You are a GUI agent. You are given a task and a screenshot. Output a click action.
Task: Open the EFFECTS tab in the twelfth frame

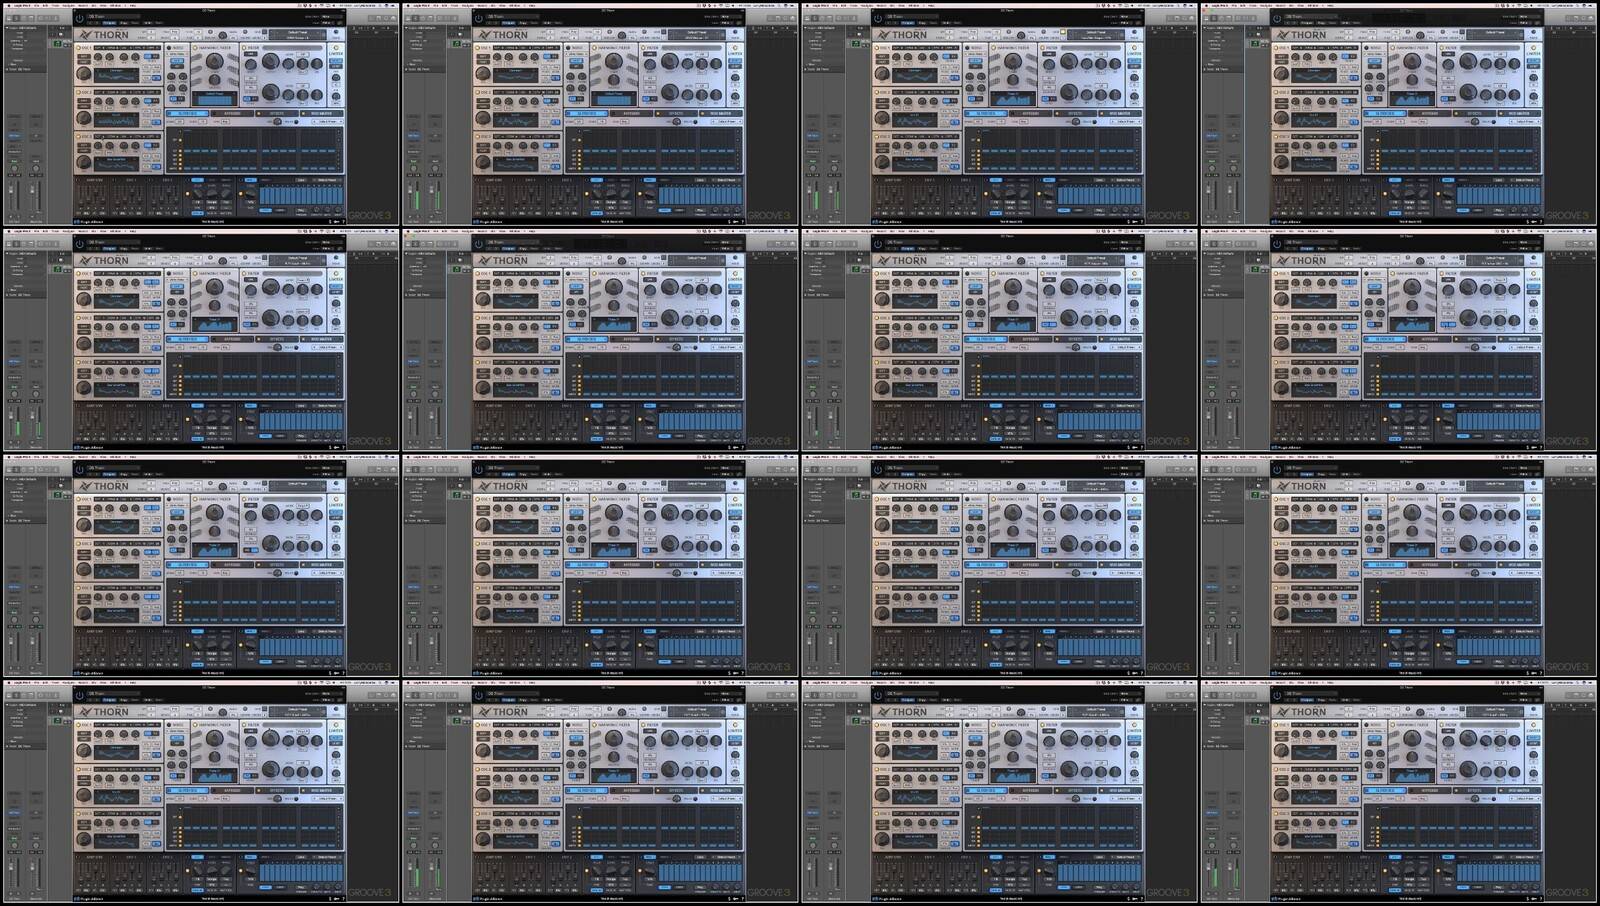tap(1477, 565)
